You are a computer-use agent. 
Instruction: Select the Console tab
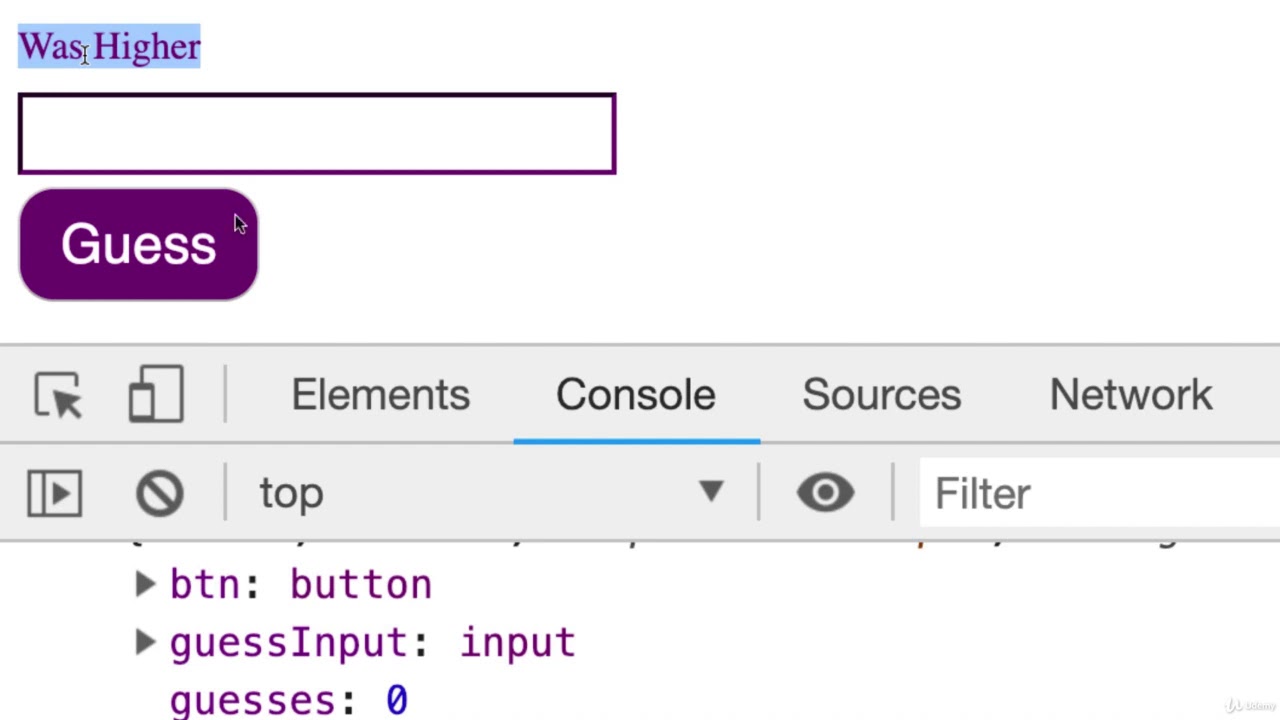636,395
